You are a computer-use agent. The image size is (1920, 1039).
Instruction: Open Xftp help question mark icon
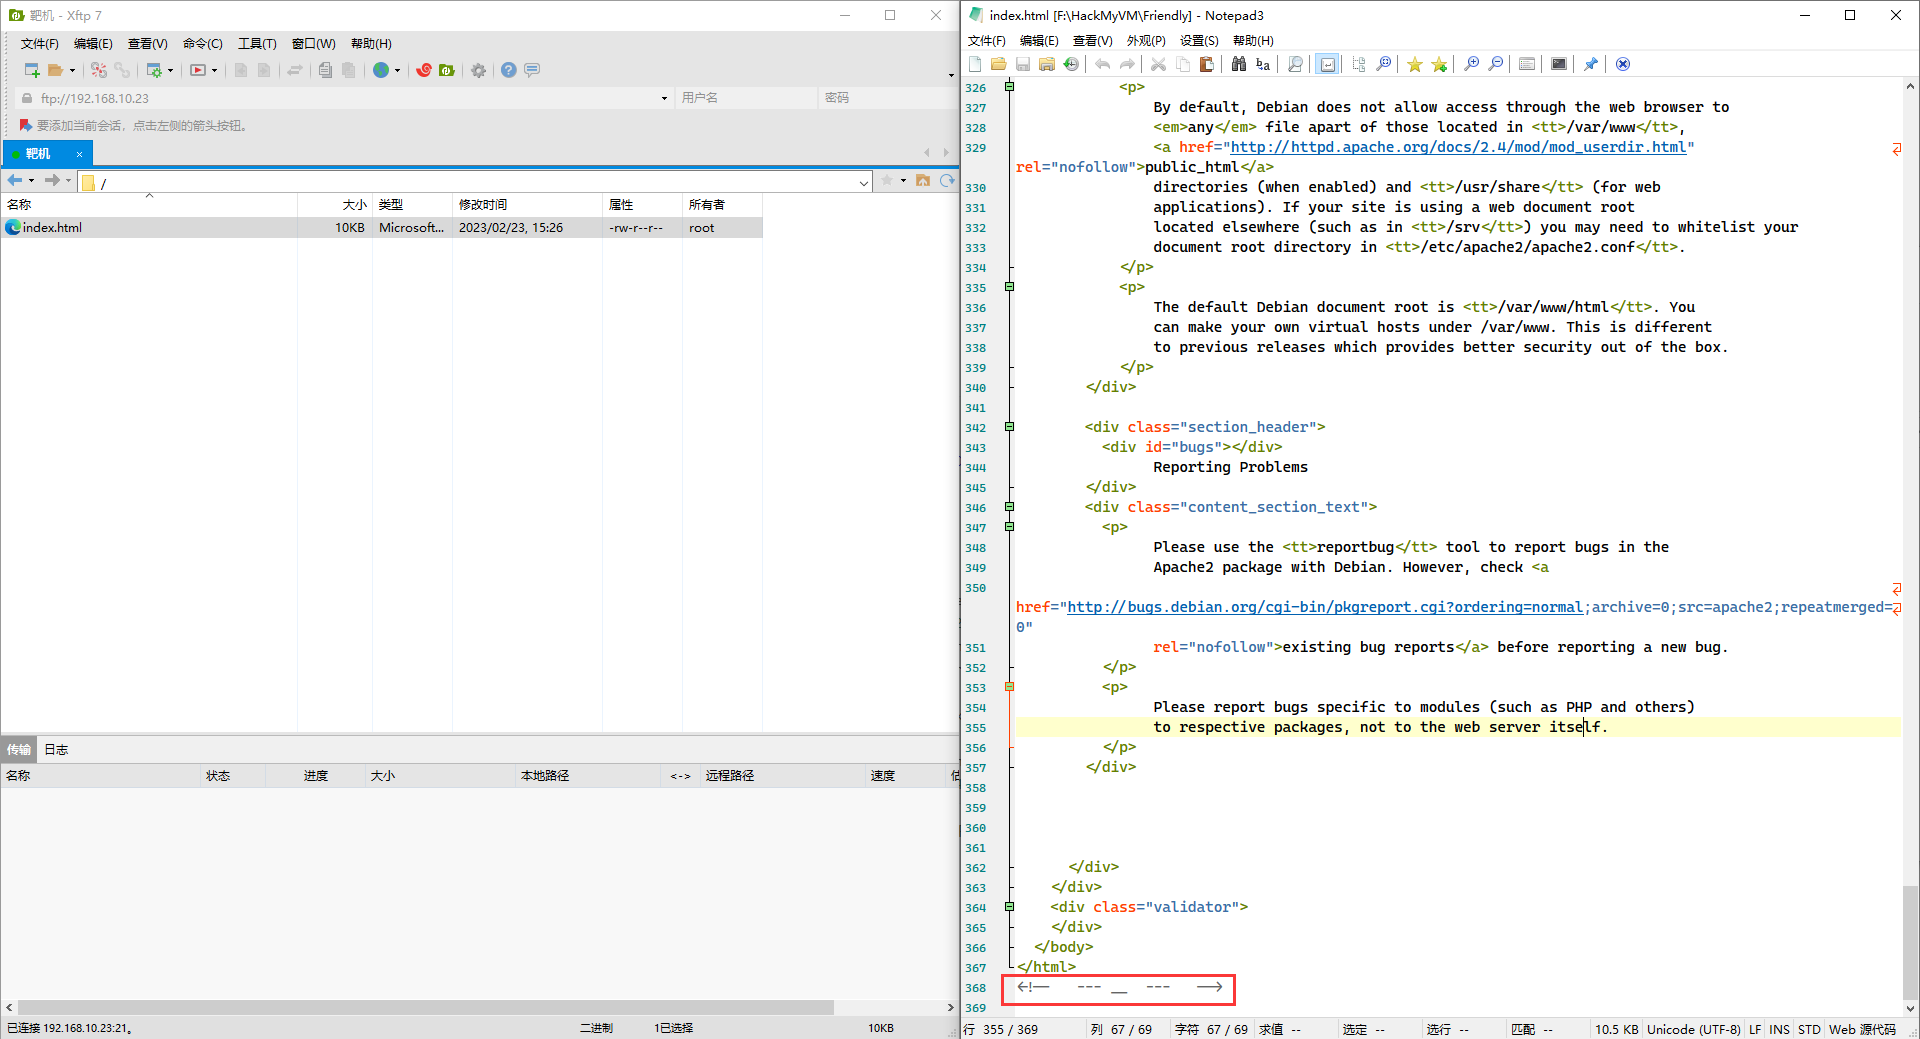(509, 70)
